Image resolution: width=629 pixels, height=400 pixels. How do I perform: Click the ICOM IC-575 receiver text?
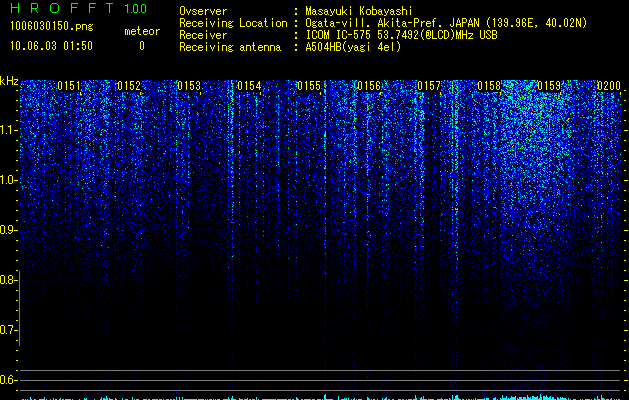(x=402, y=35)
